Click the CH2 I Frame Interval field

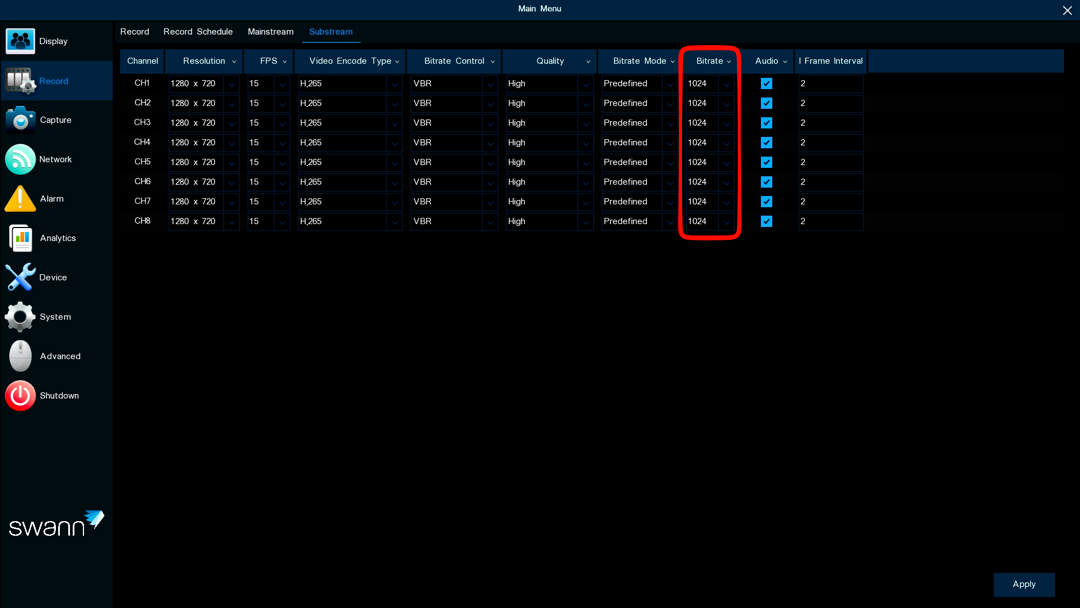point(831,103)
